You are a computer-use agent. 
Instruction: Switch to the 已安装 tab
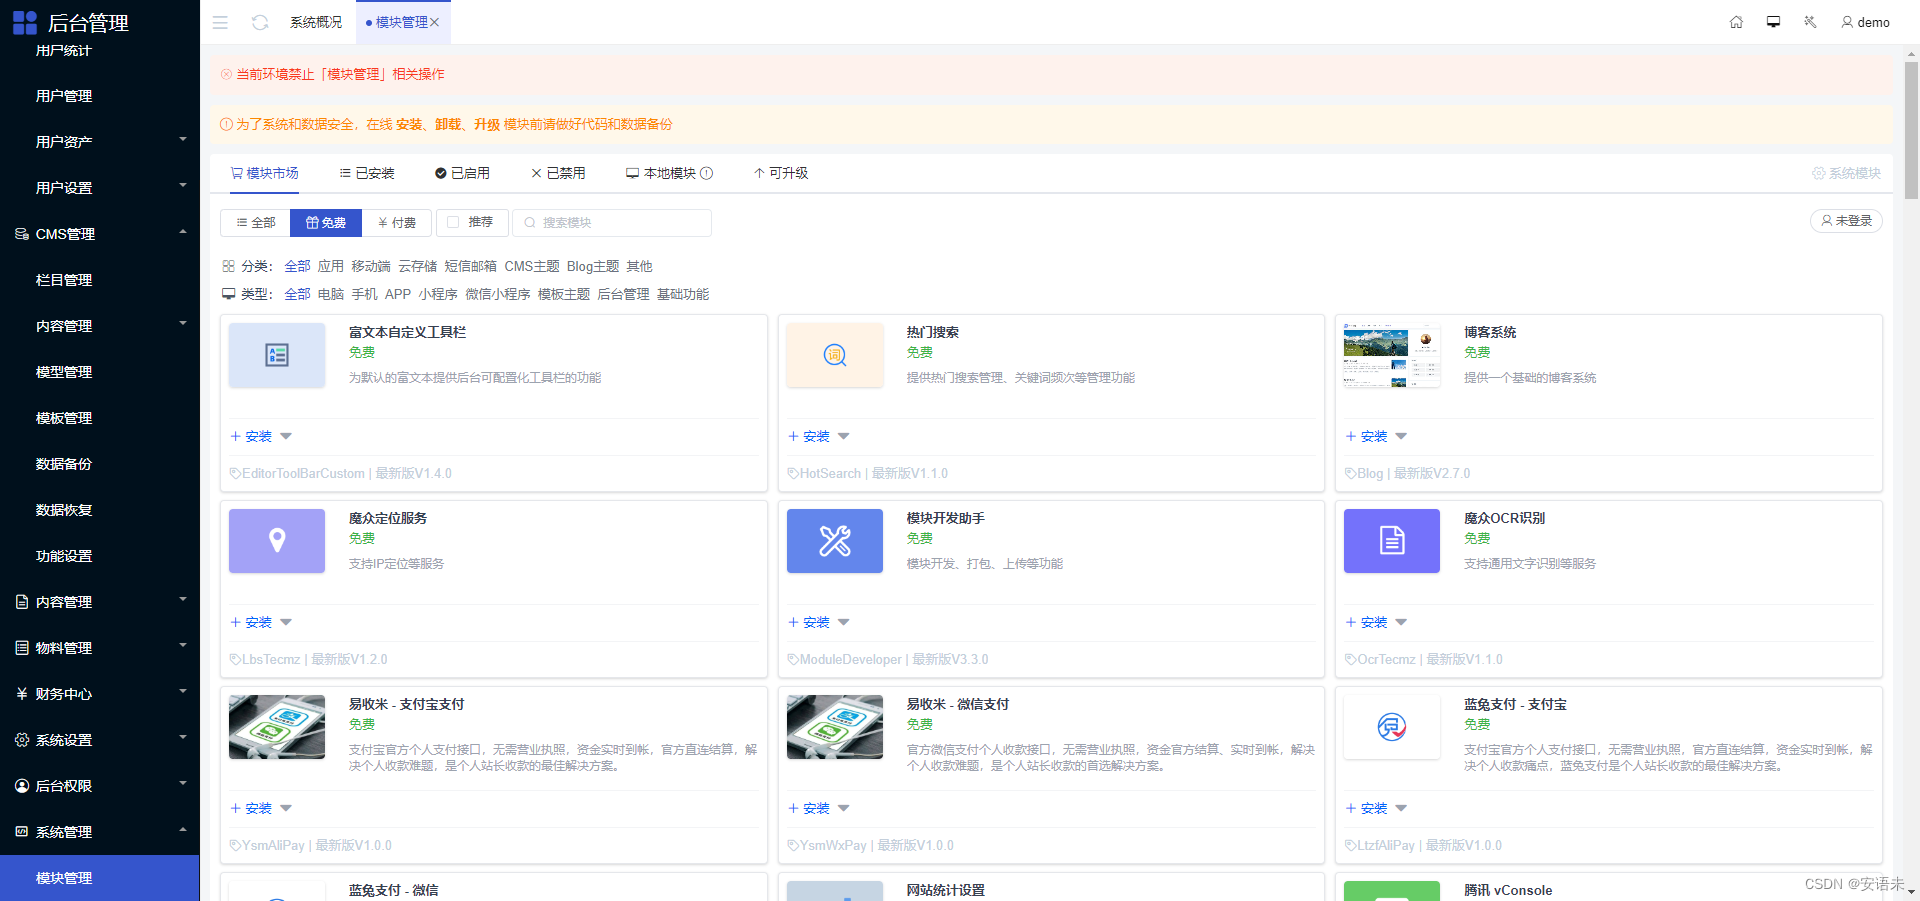click(366, 172)
